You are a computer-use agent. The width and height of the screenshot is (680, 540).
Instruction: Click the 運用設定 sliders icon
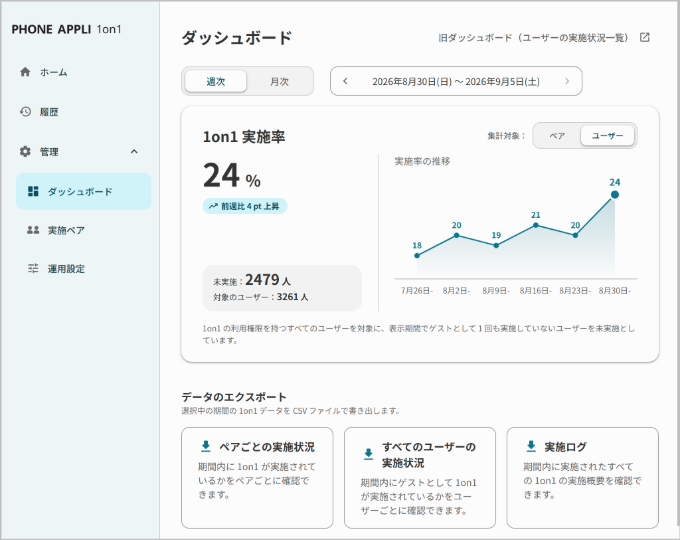coord(33,268)
